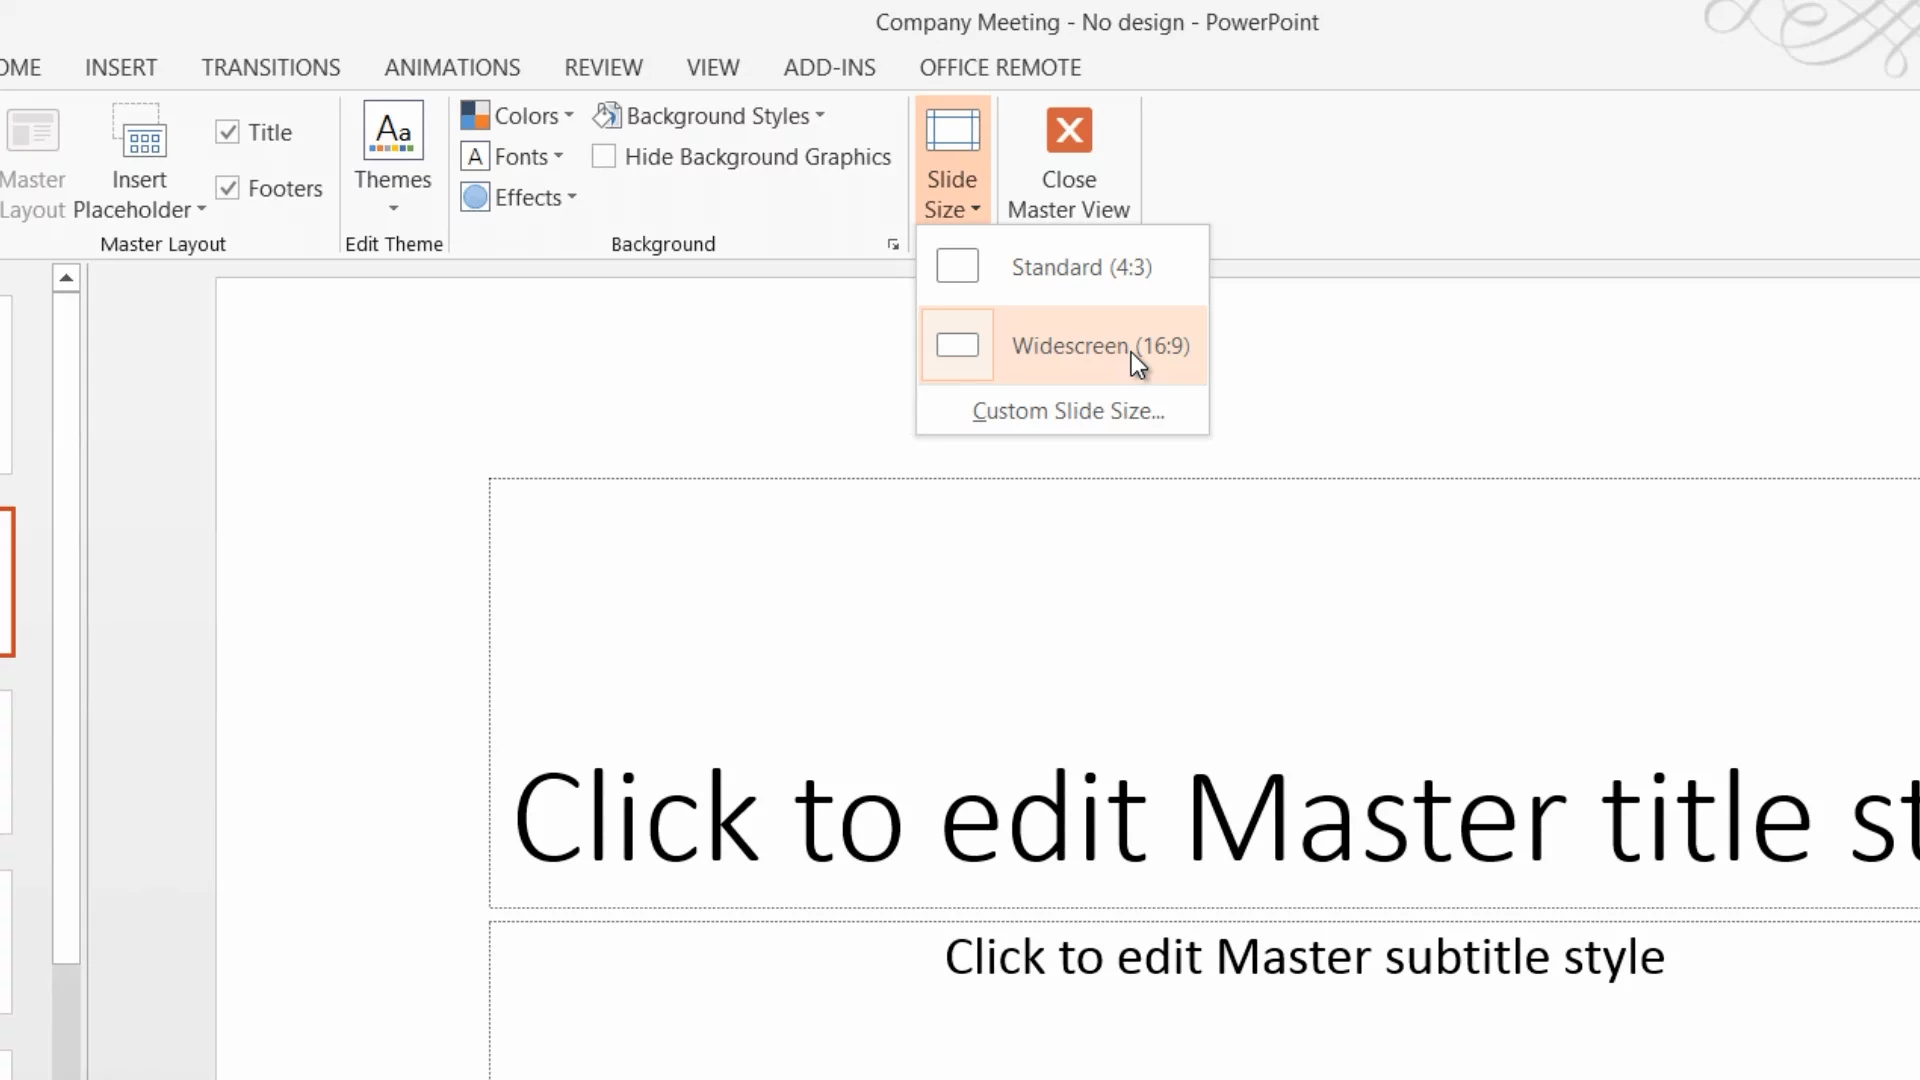Expand the Insert Placeholder dropdown arrow

point(201,210)
